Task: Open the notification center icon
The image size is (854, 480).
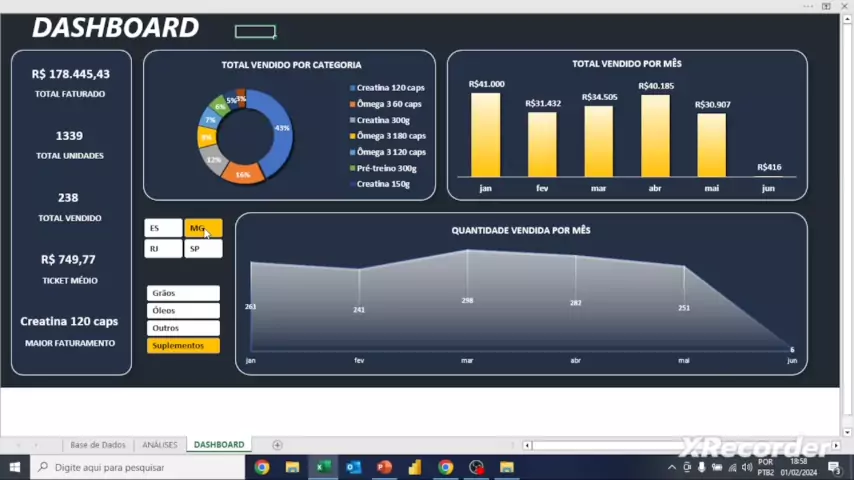Action: point(834,467)
